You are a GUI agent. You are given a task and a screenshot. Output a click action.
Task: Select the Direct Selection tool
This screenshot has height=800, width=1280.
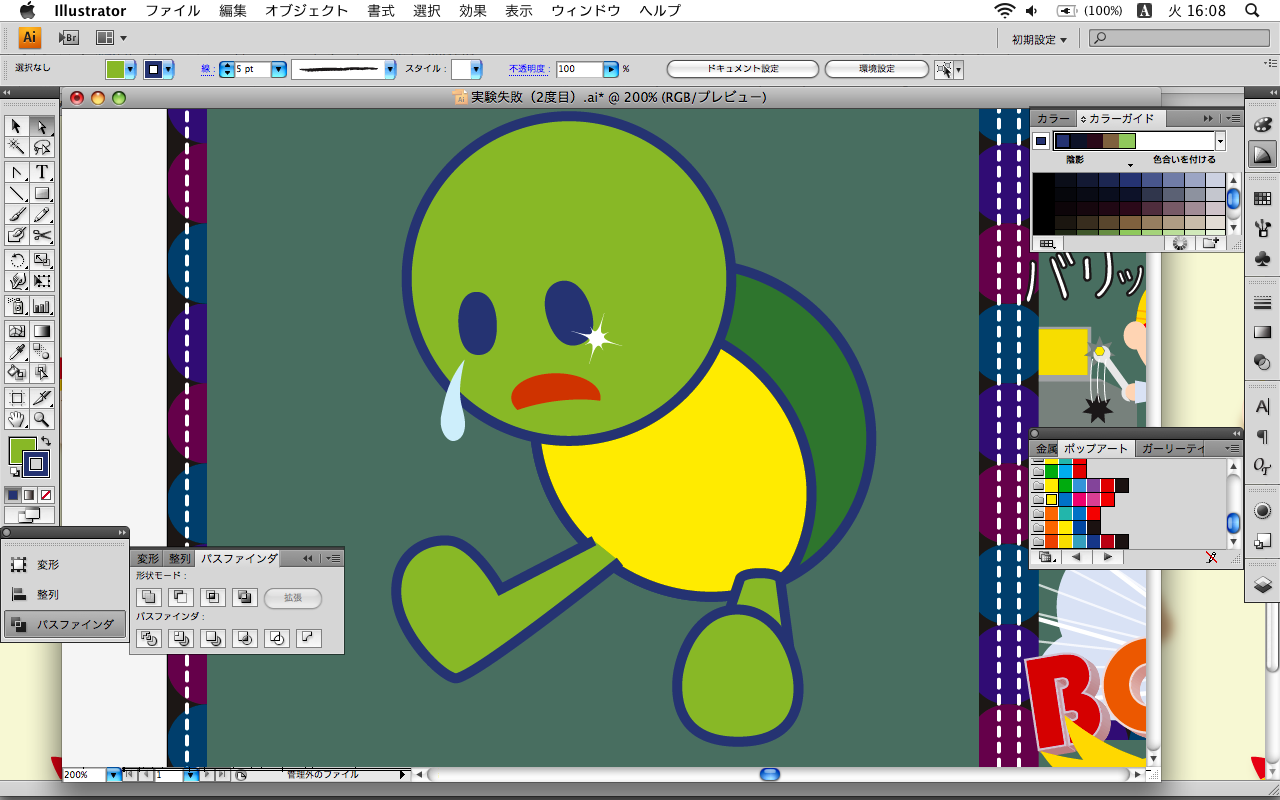pos(42,126)
